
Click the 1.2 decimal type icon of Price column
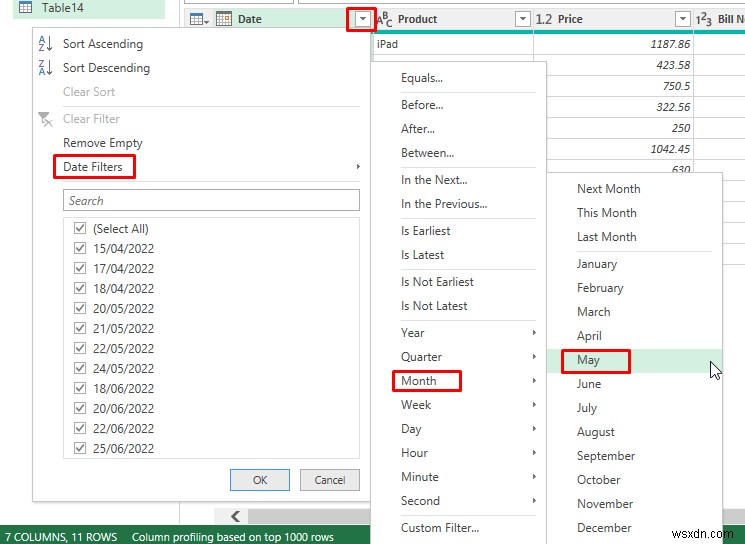click(544, 19)
